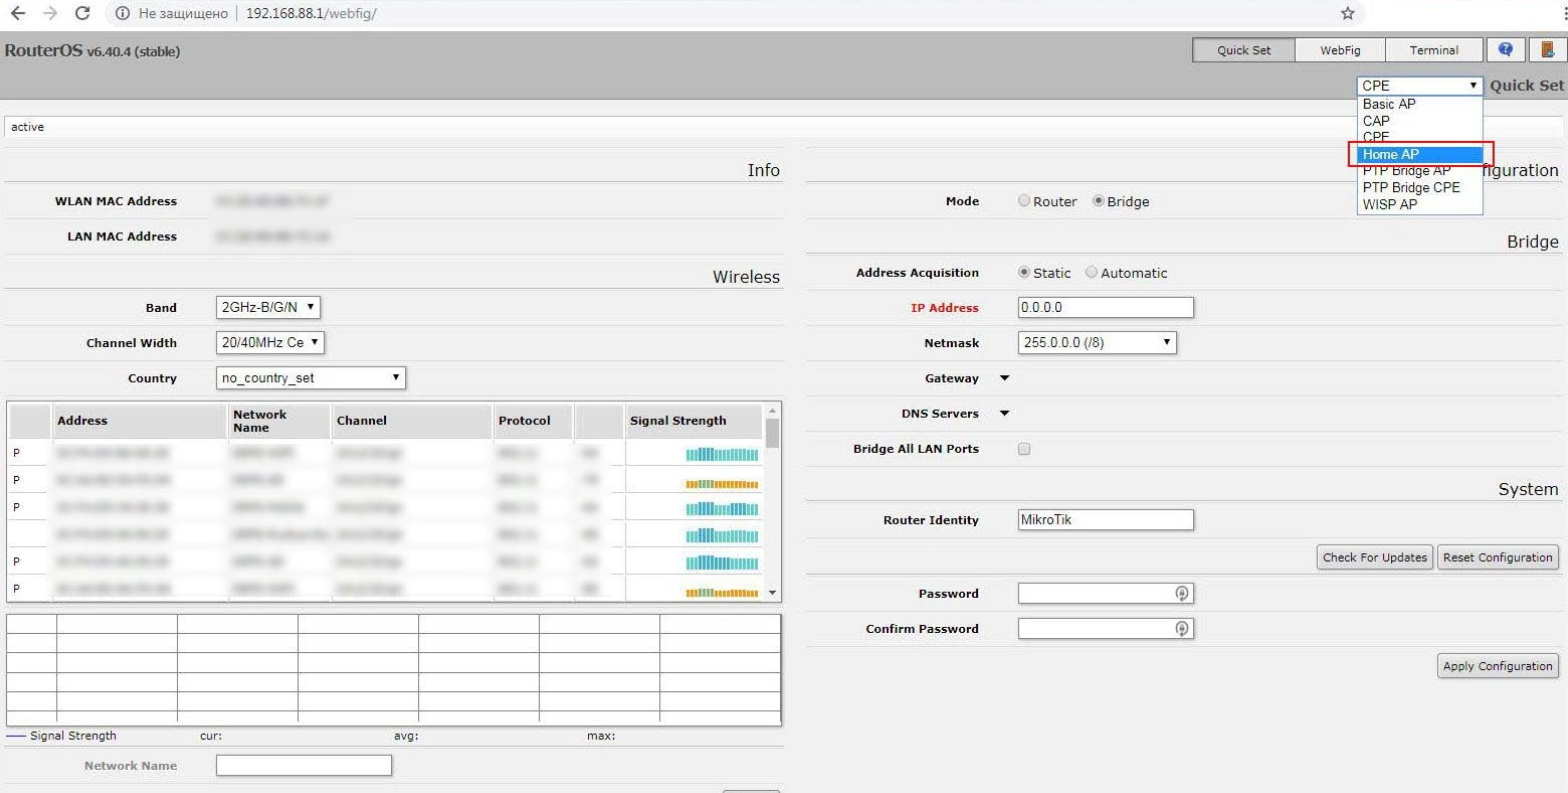Open the Netmask dropdown
This screenshot has width=1568, height=793.
1097,342
